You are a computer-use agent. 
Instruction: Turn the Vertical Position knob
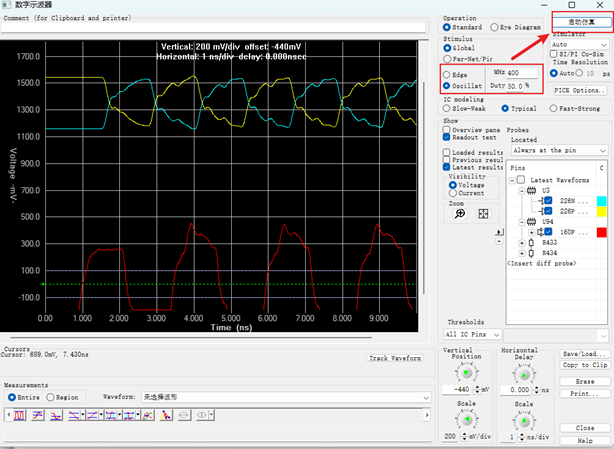[464, 372]
